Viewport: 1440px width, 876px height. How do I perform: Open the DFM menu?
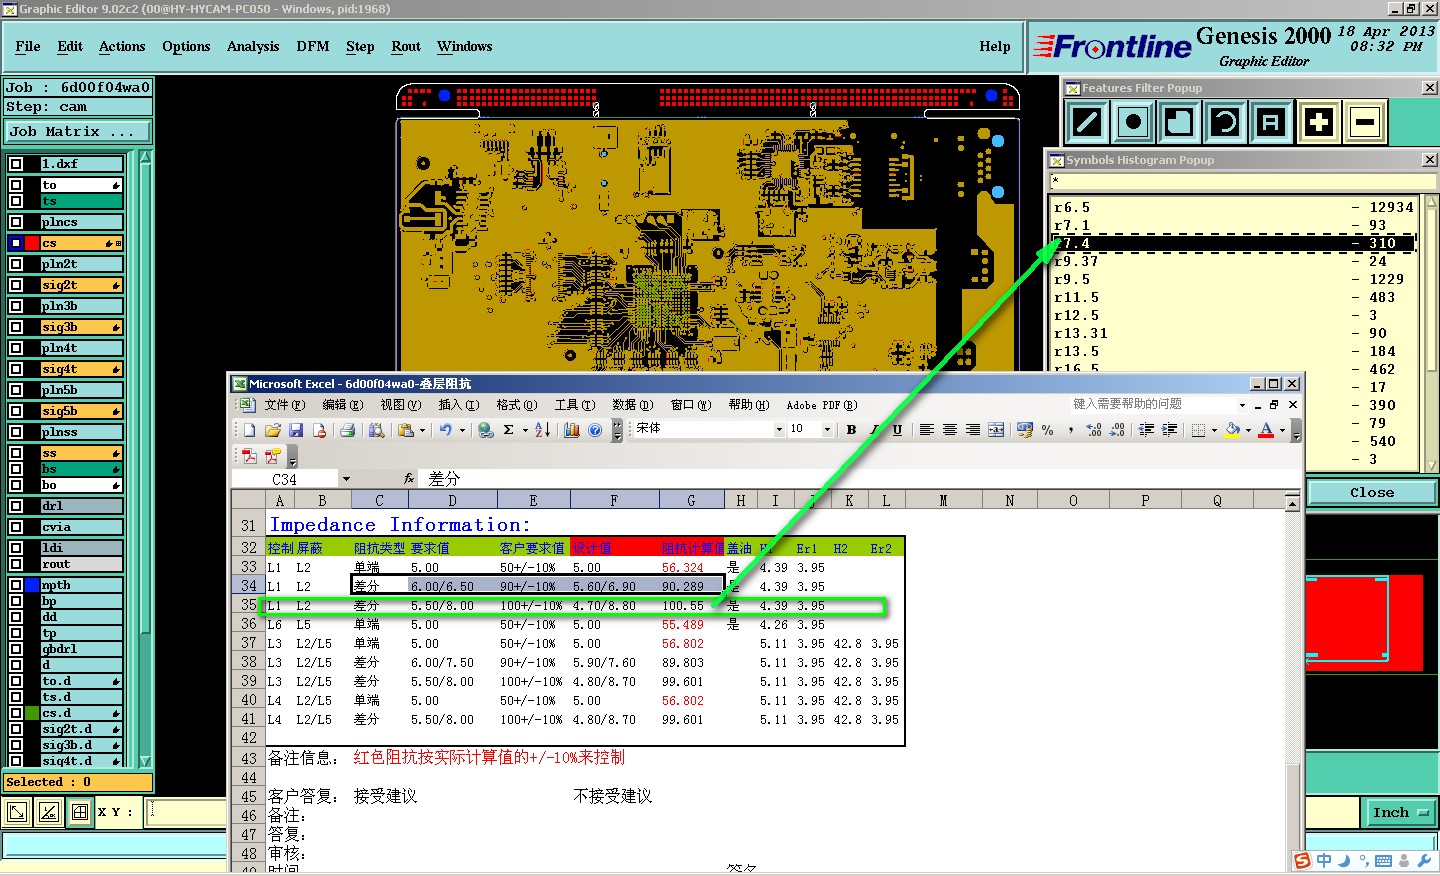pos(313,46)
